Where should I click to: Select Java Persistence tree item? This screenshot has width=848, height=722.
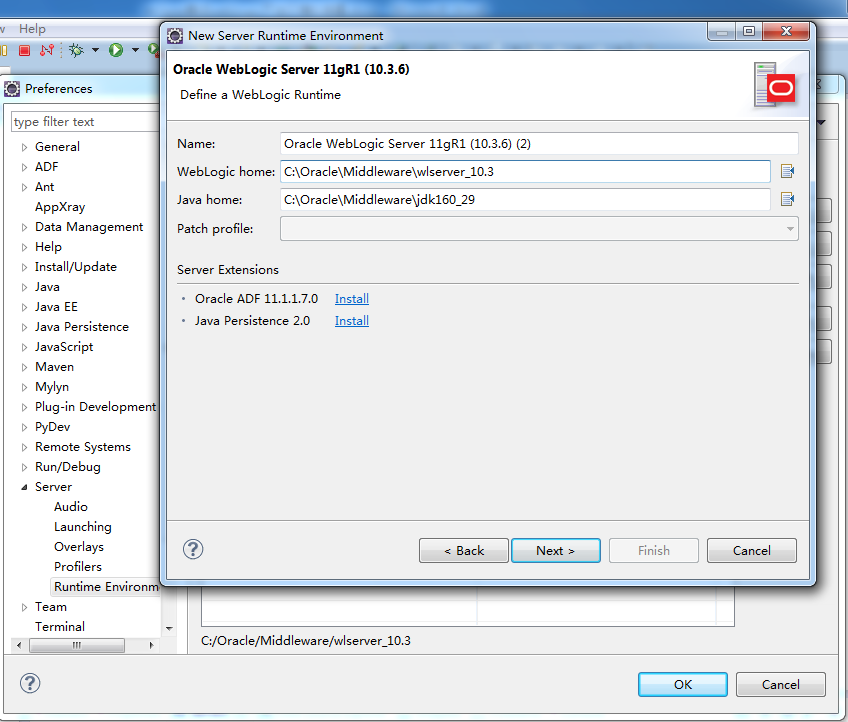click(x=82, y=327)
